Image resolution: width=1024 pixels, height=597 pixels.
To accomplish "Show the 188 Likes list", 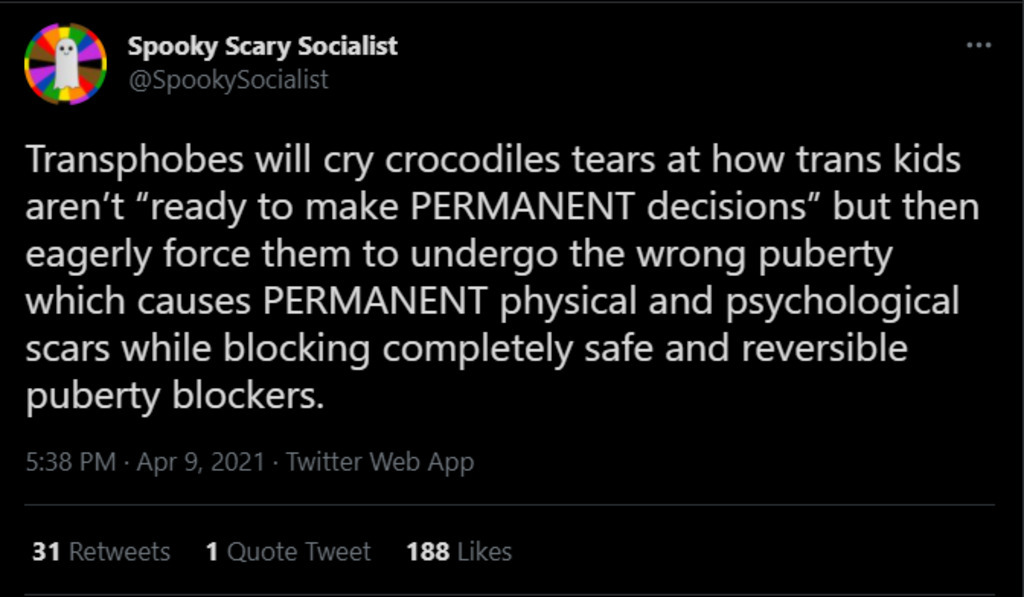I will coord(459,551).
